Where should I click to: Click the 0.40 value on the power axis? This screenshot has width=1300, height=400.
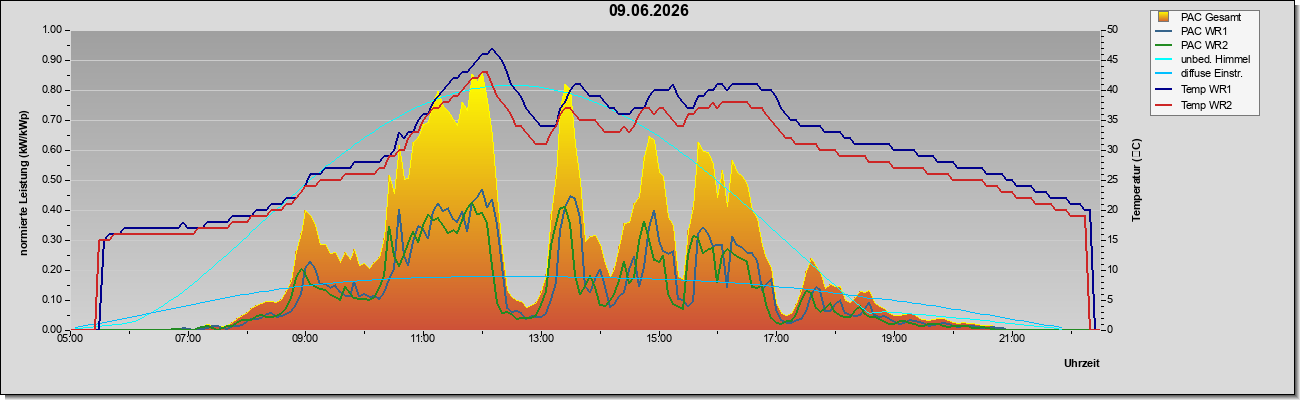(x=51, y=210)
